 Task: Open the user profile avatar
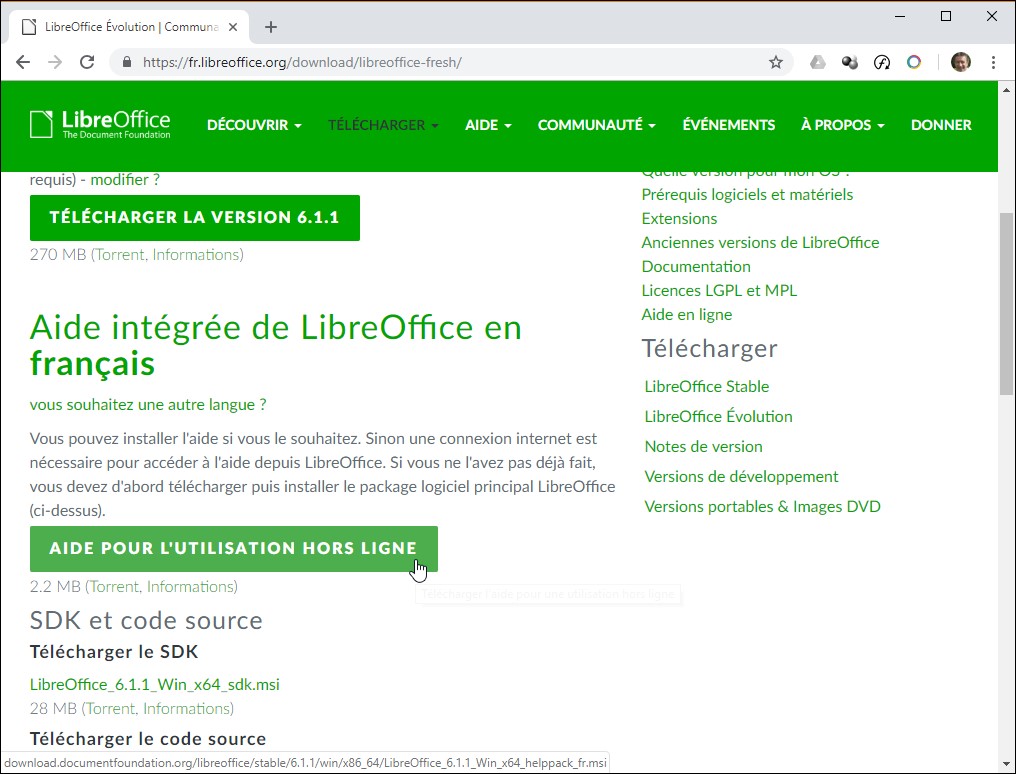point(960,62)
